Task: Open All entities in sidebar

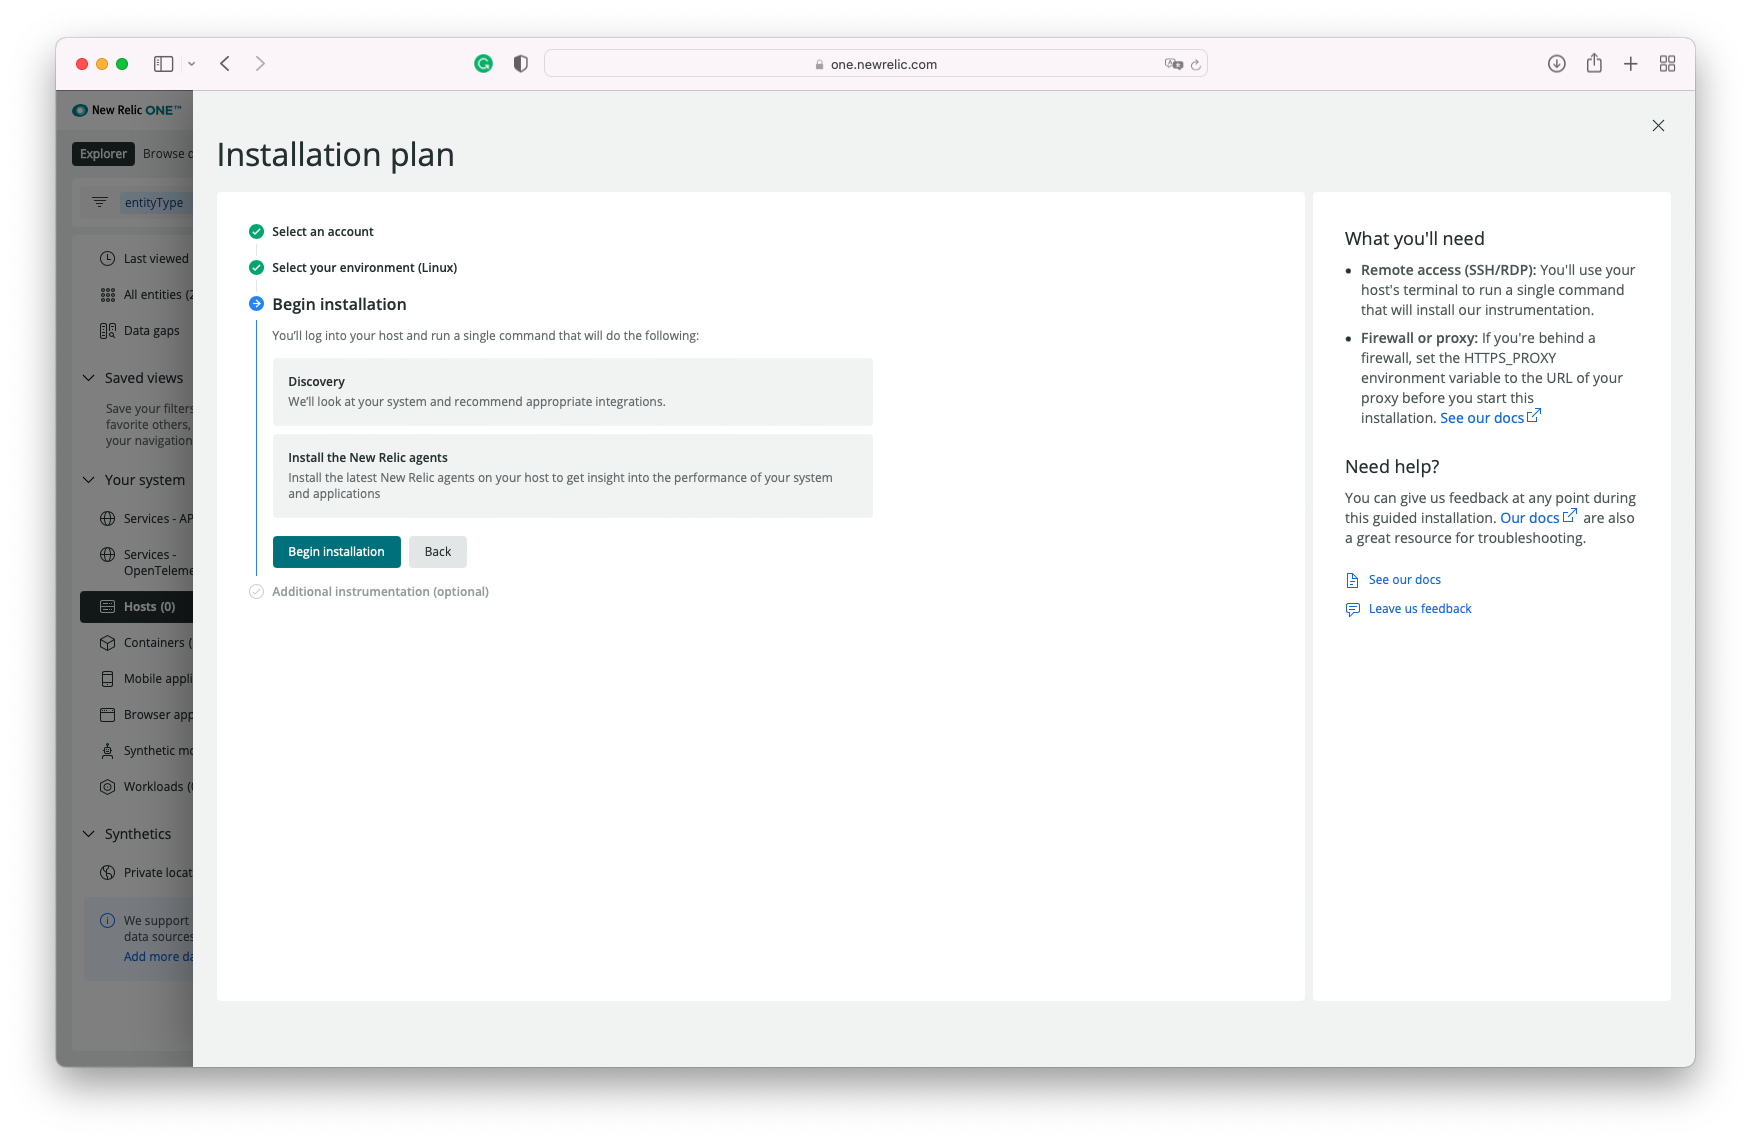Action: [146, 295]
